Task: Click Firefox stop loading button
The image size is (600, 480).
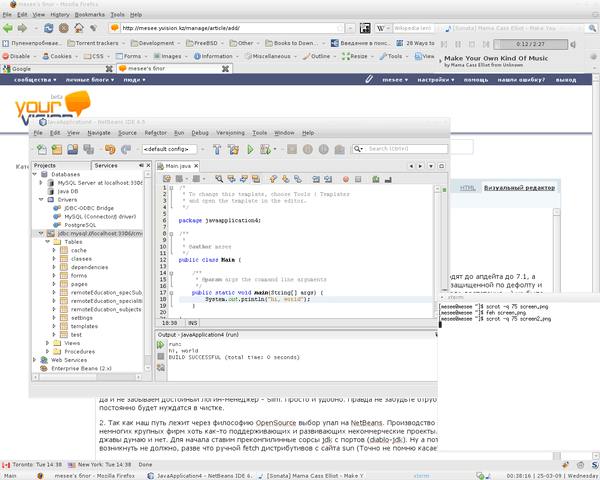Action: point(64,28)
